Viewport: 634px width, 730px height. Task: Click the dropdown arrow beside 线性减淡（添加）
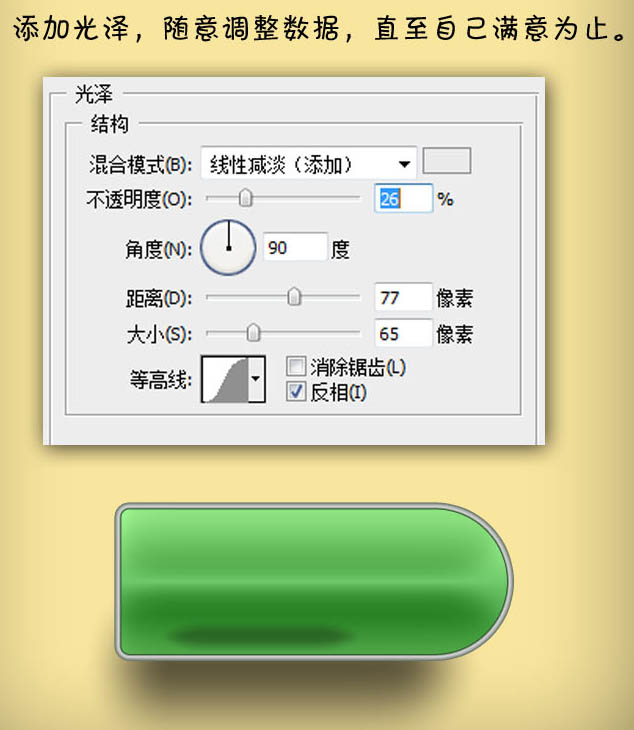[x=404, y=164]
